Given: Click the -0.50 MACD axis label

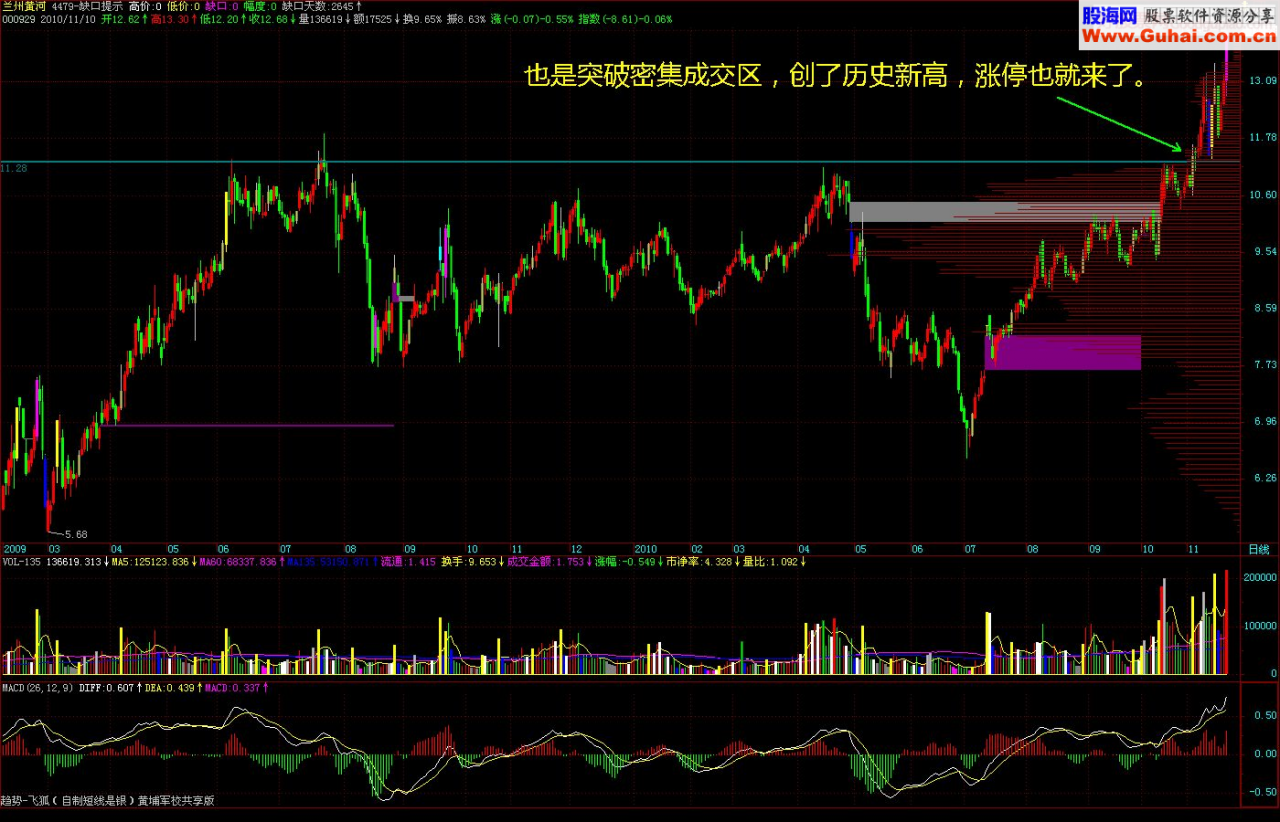Looking at the screenshot, I should (1262, 792).
